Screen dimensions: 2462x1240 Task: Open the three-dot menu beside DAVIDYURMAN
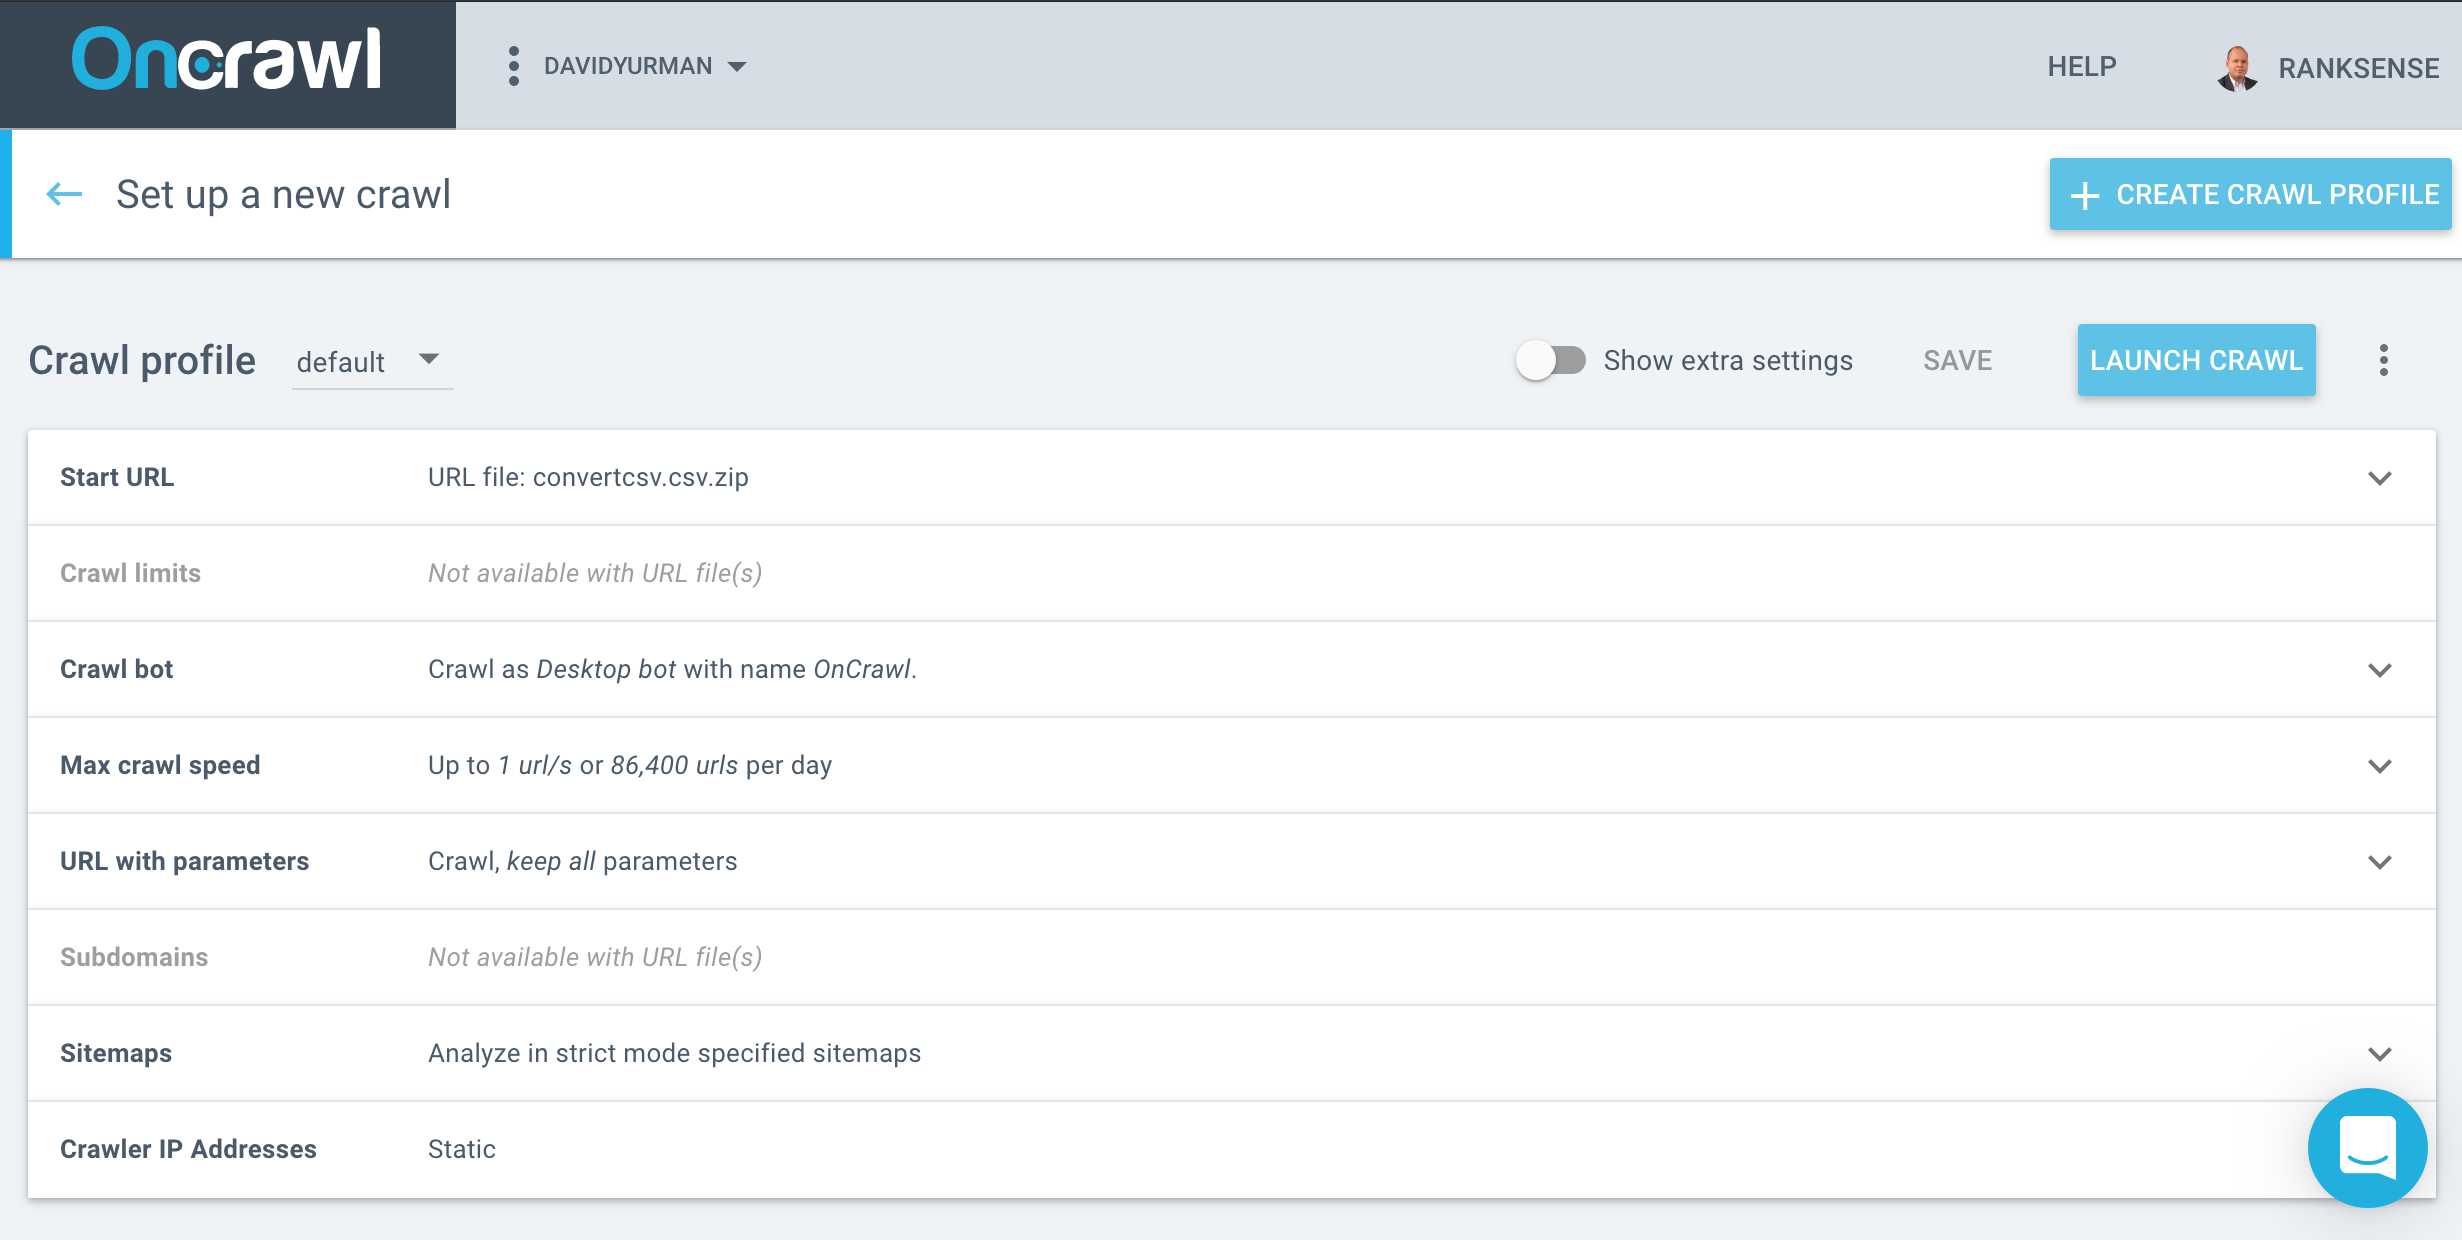coord(513,66)
